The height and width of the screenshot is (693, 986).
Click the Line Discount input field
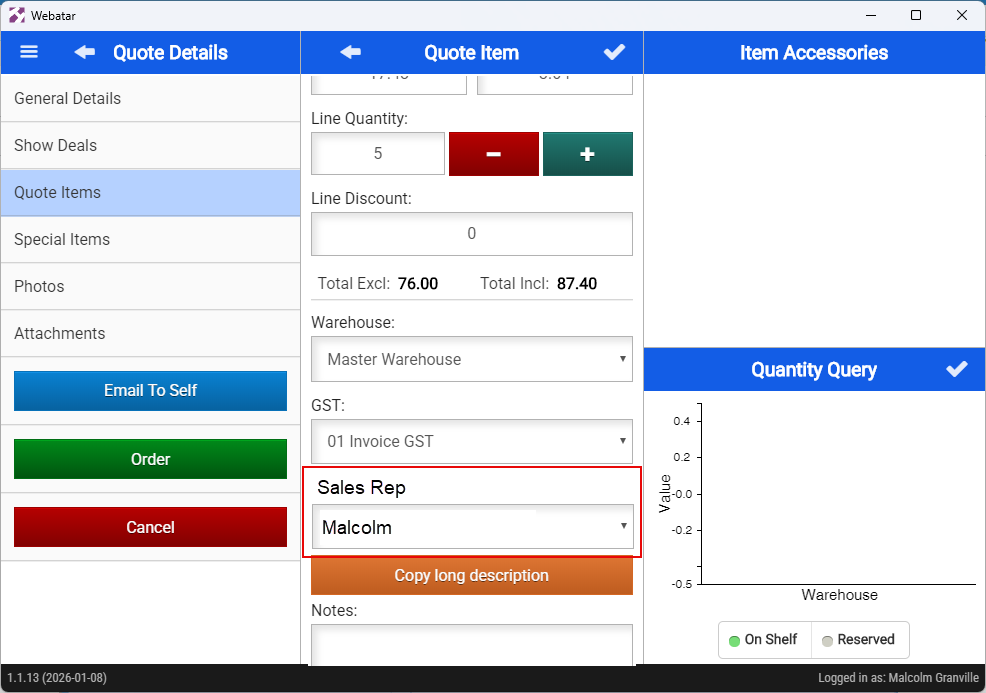click(x=471, y=234)
